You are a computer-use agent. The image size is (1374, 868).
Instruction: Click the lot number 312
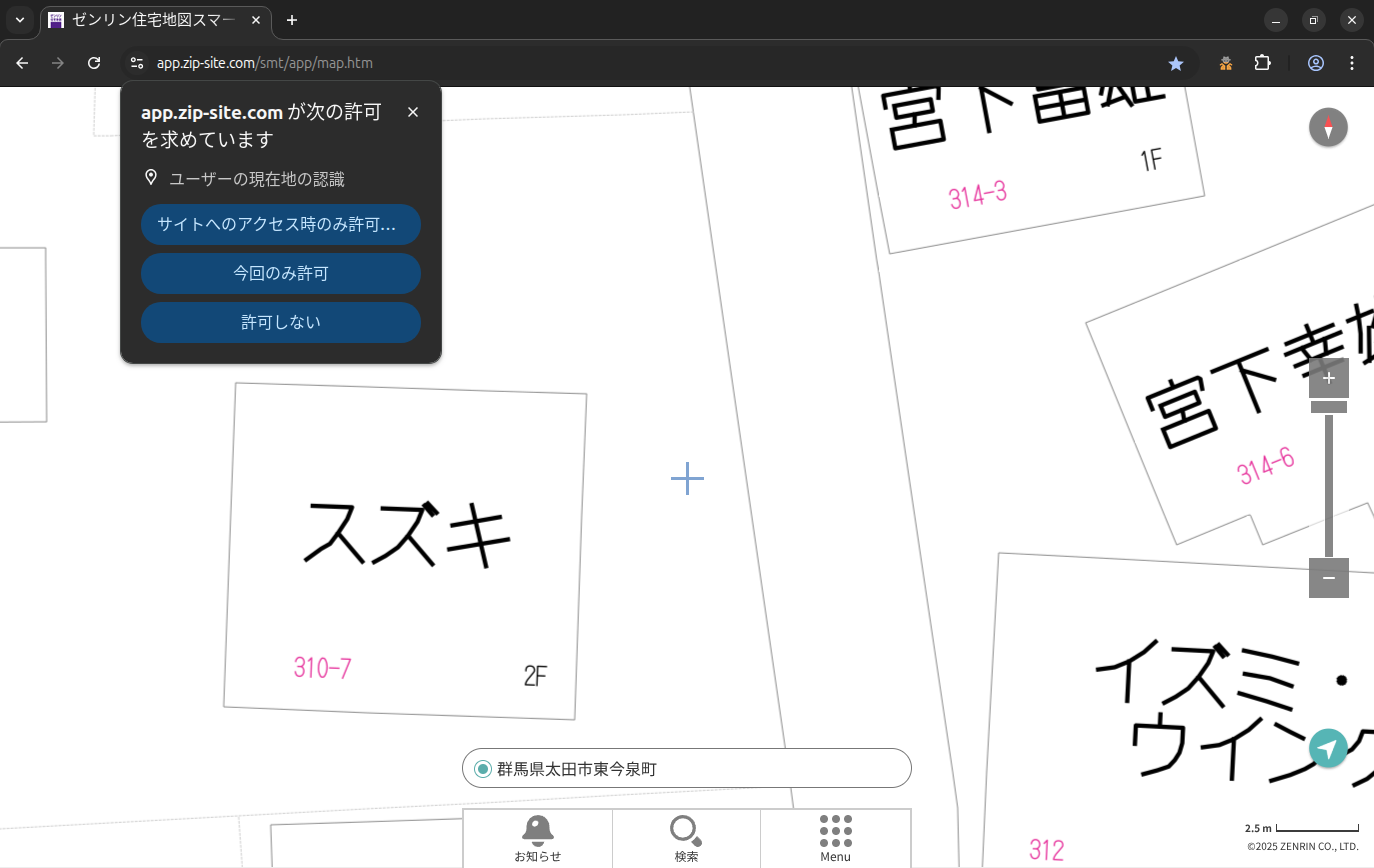pyautogui.click(x=1047, y=850)
